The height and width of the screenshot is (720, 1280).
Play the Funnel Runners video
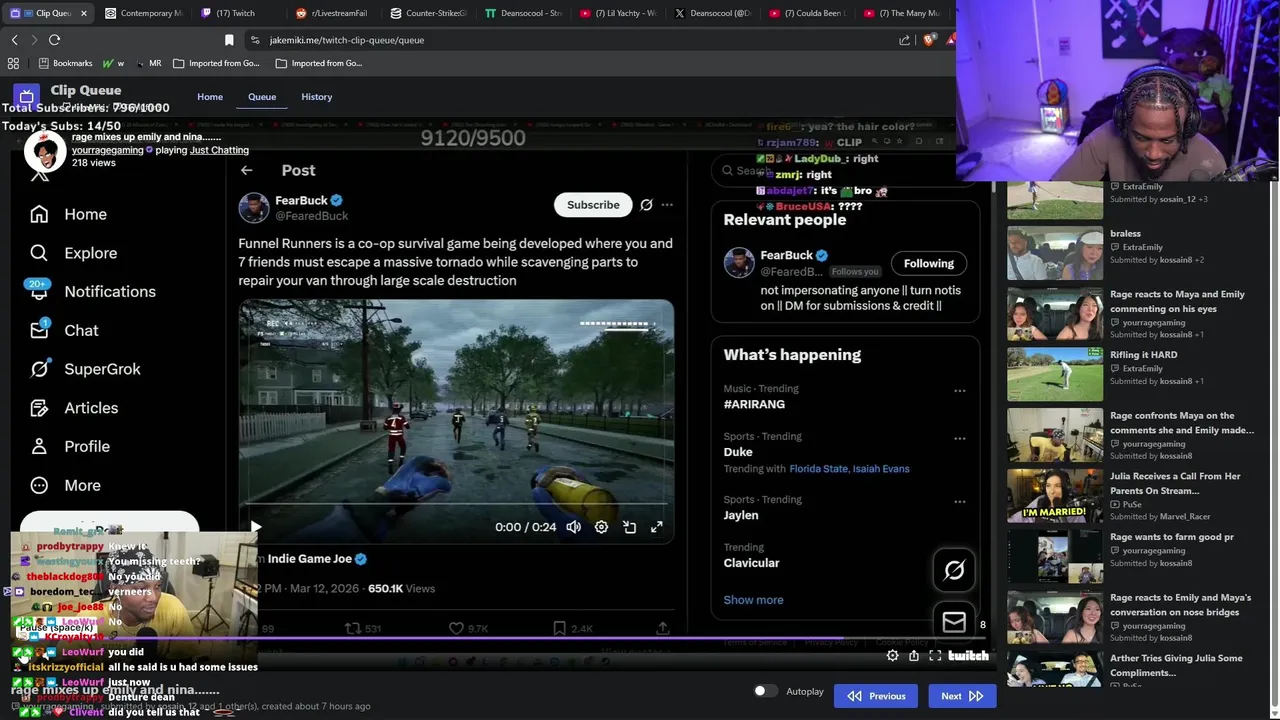[256, 527]
